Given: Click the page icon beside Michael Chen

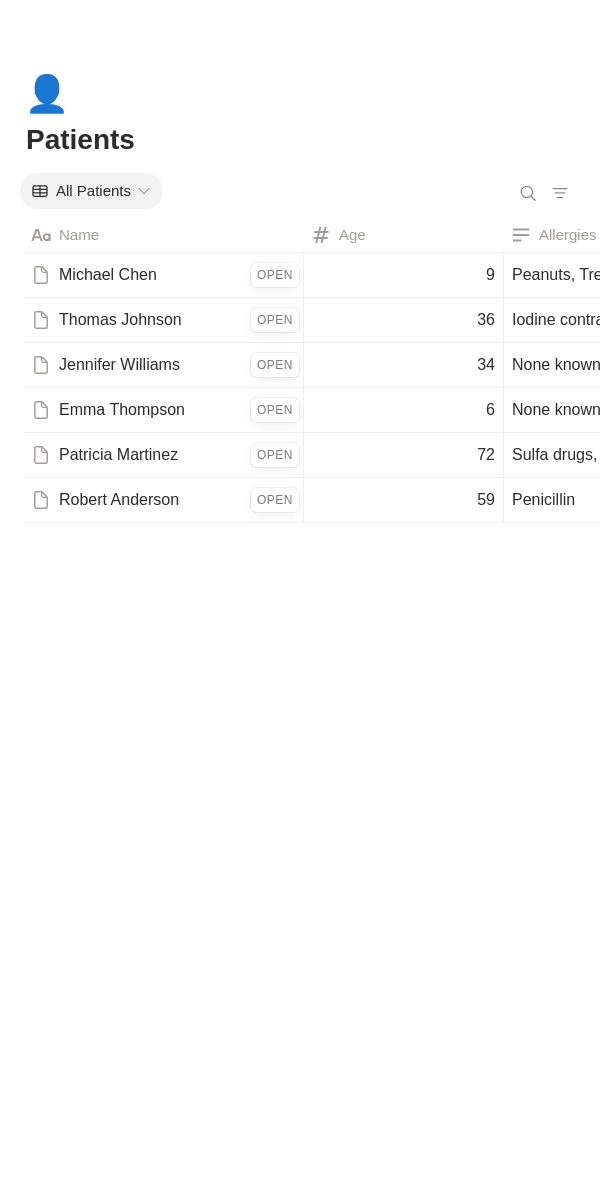Looking at the screenshot, I should pyautogui.click(x=41, y=275).
